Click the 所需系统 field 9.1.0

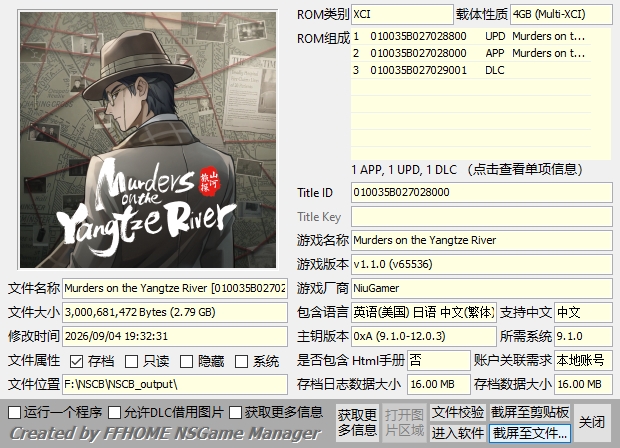coord(583,336)
